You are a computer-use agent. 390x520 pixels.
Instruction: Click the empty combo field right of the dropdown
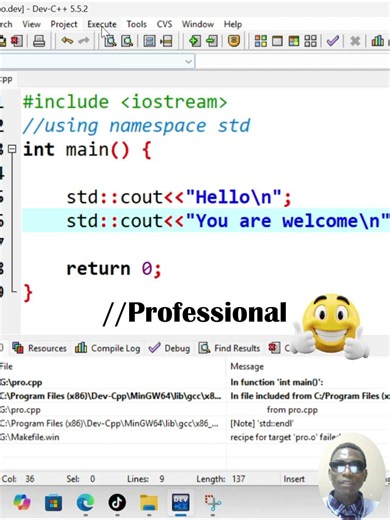pyautogui.click(x=293, y=62)
